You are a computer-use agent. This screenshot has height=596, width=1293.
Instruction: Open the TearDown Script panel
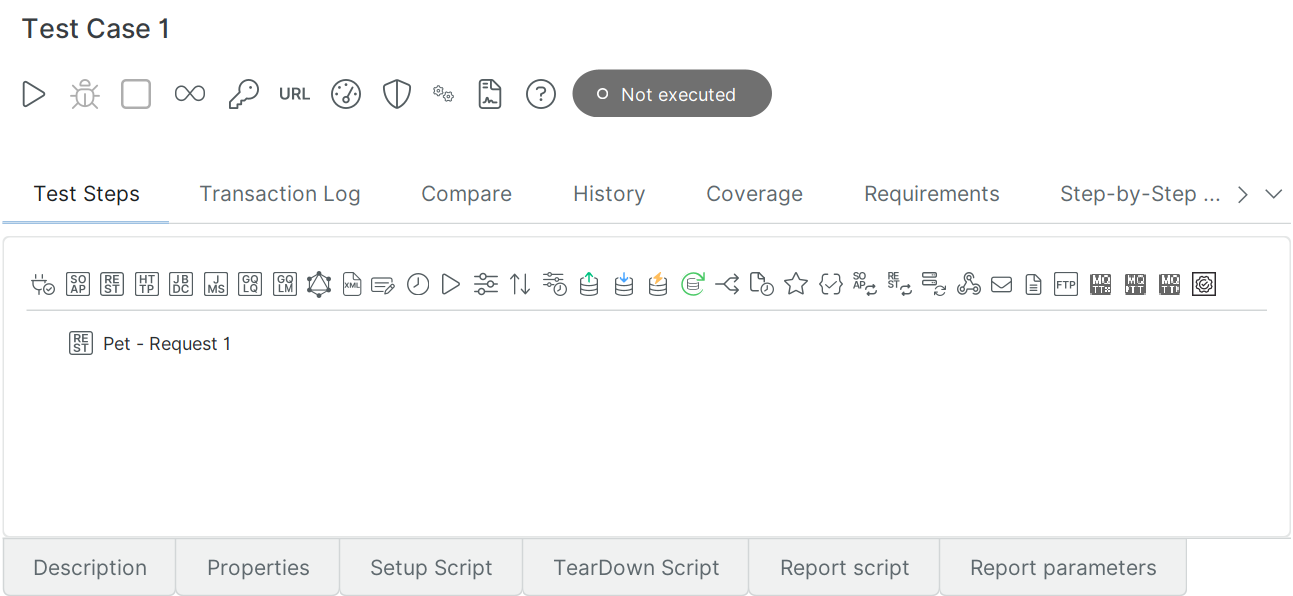click(636, 568)
